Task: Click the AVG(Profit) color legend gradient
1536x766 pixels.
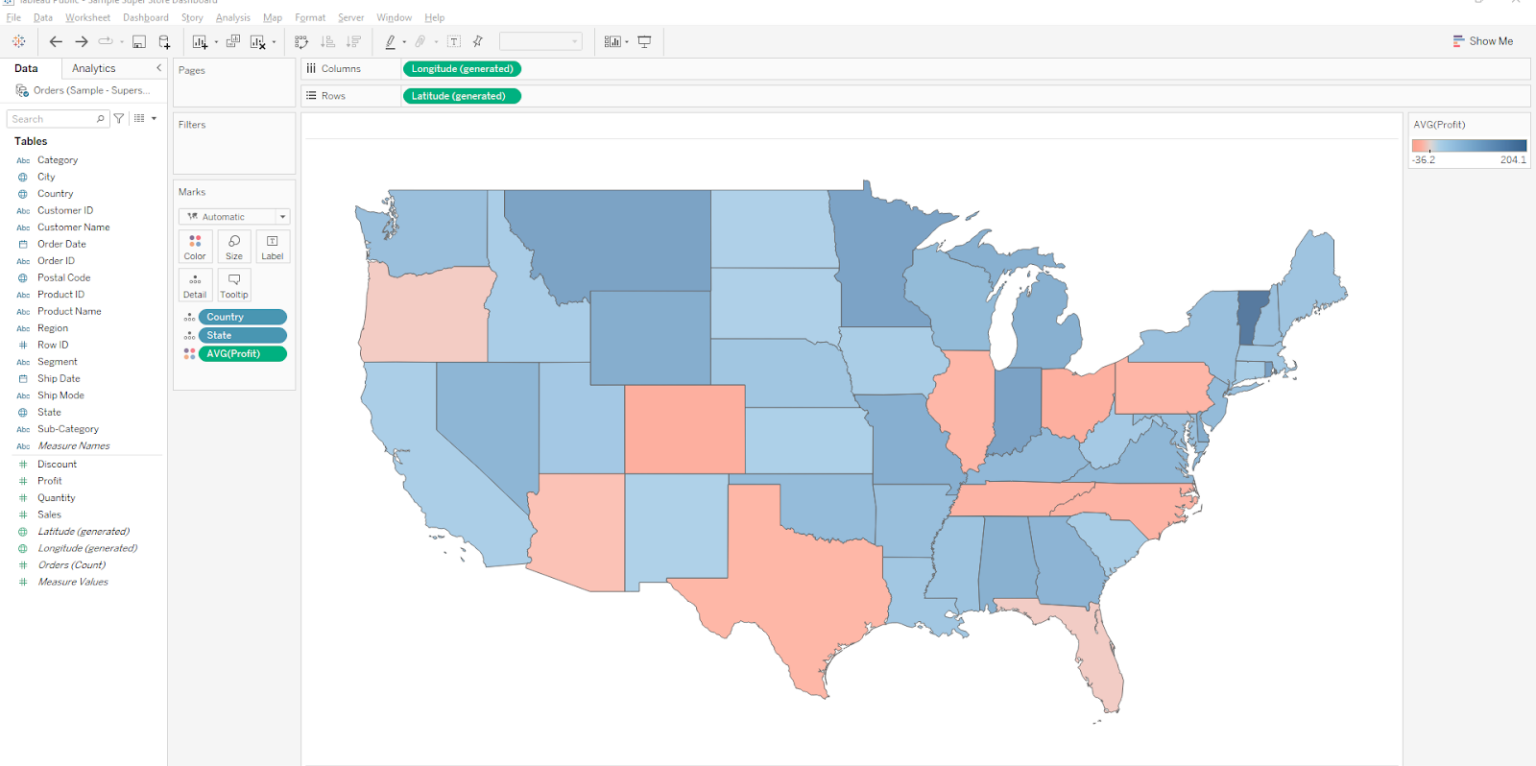Action: (x=1468, y=144)
